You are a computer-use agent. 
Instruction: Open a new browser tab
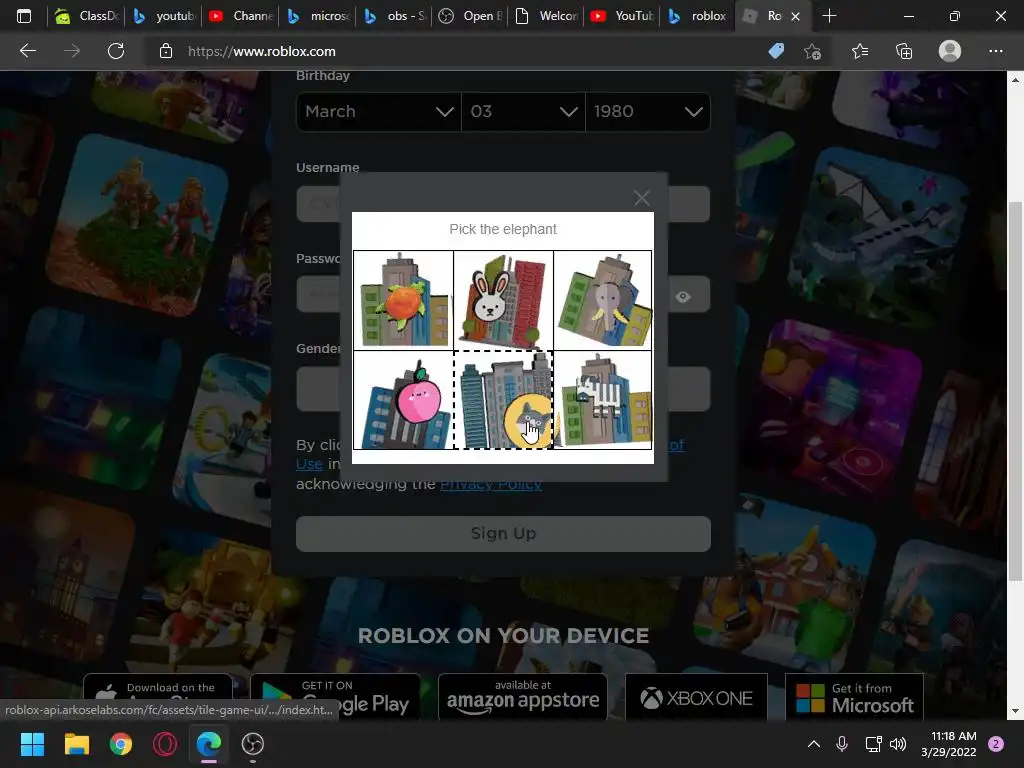(829, 16)
